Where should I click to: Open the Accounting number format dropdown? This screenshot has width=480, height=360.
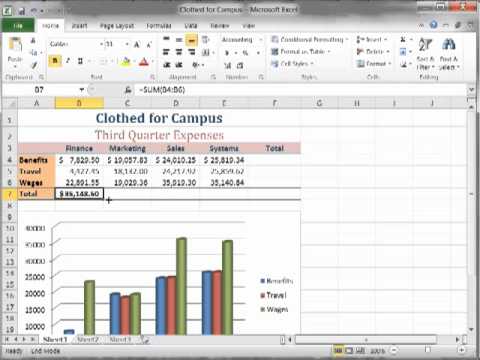[261, 40]
